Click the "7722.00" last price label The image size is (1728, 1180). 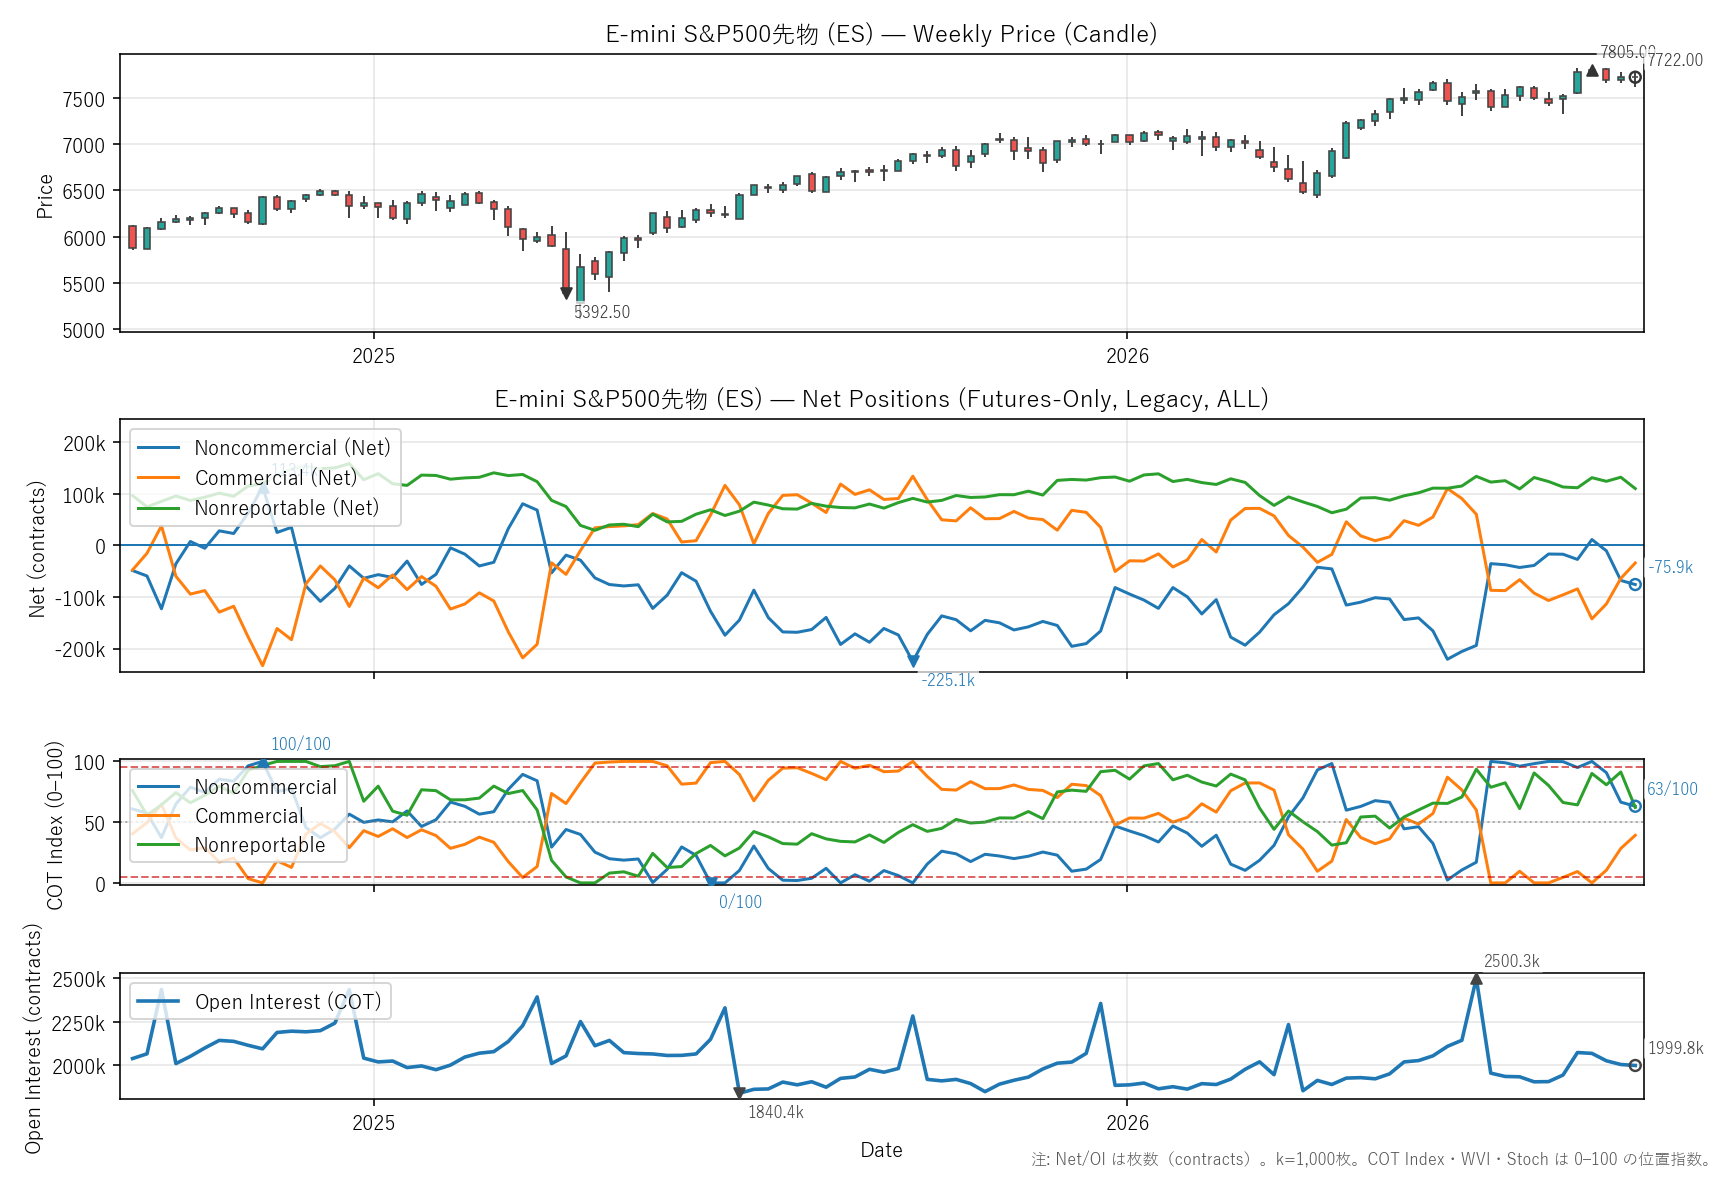click(1675, 60)
